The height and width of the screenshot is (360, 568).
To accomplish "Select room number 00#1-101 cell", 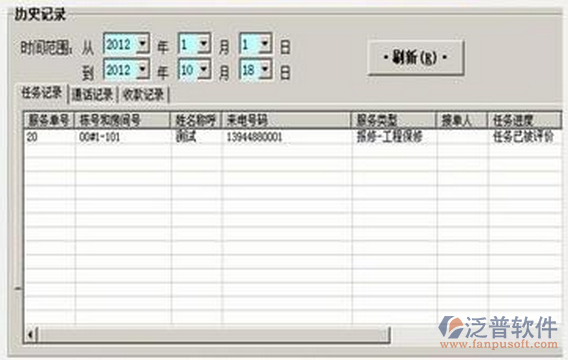I will pos(123,137).
